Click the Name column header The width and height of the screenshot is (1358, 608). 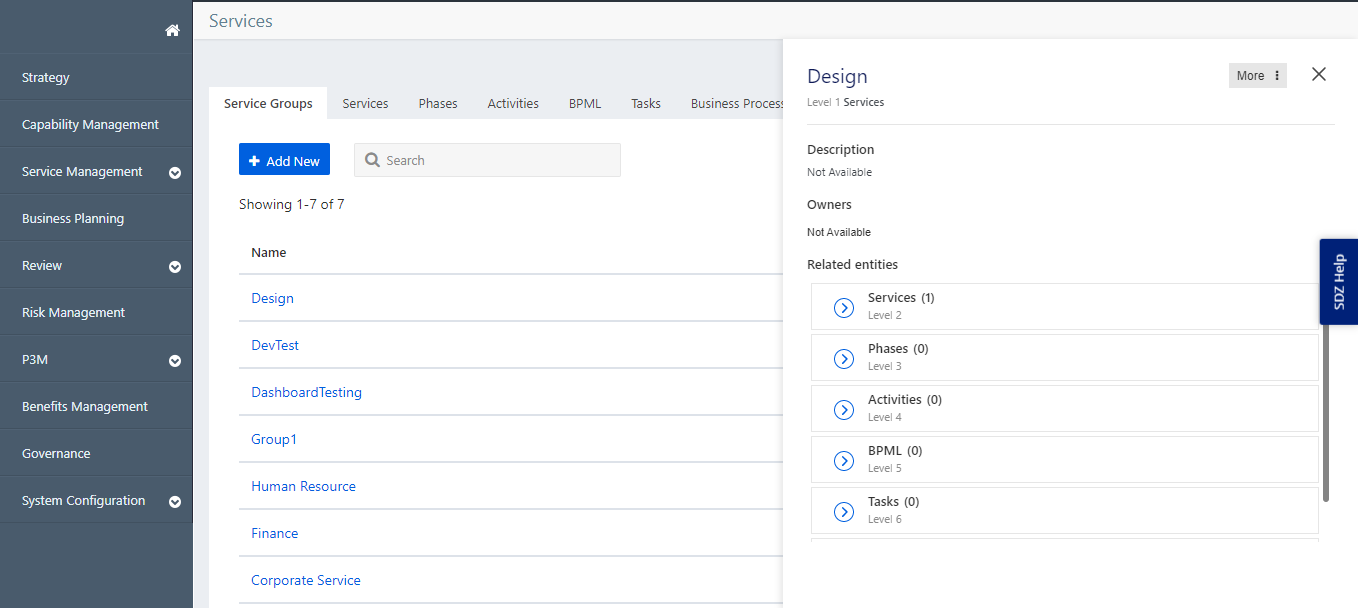coord(268,252)
